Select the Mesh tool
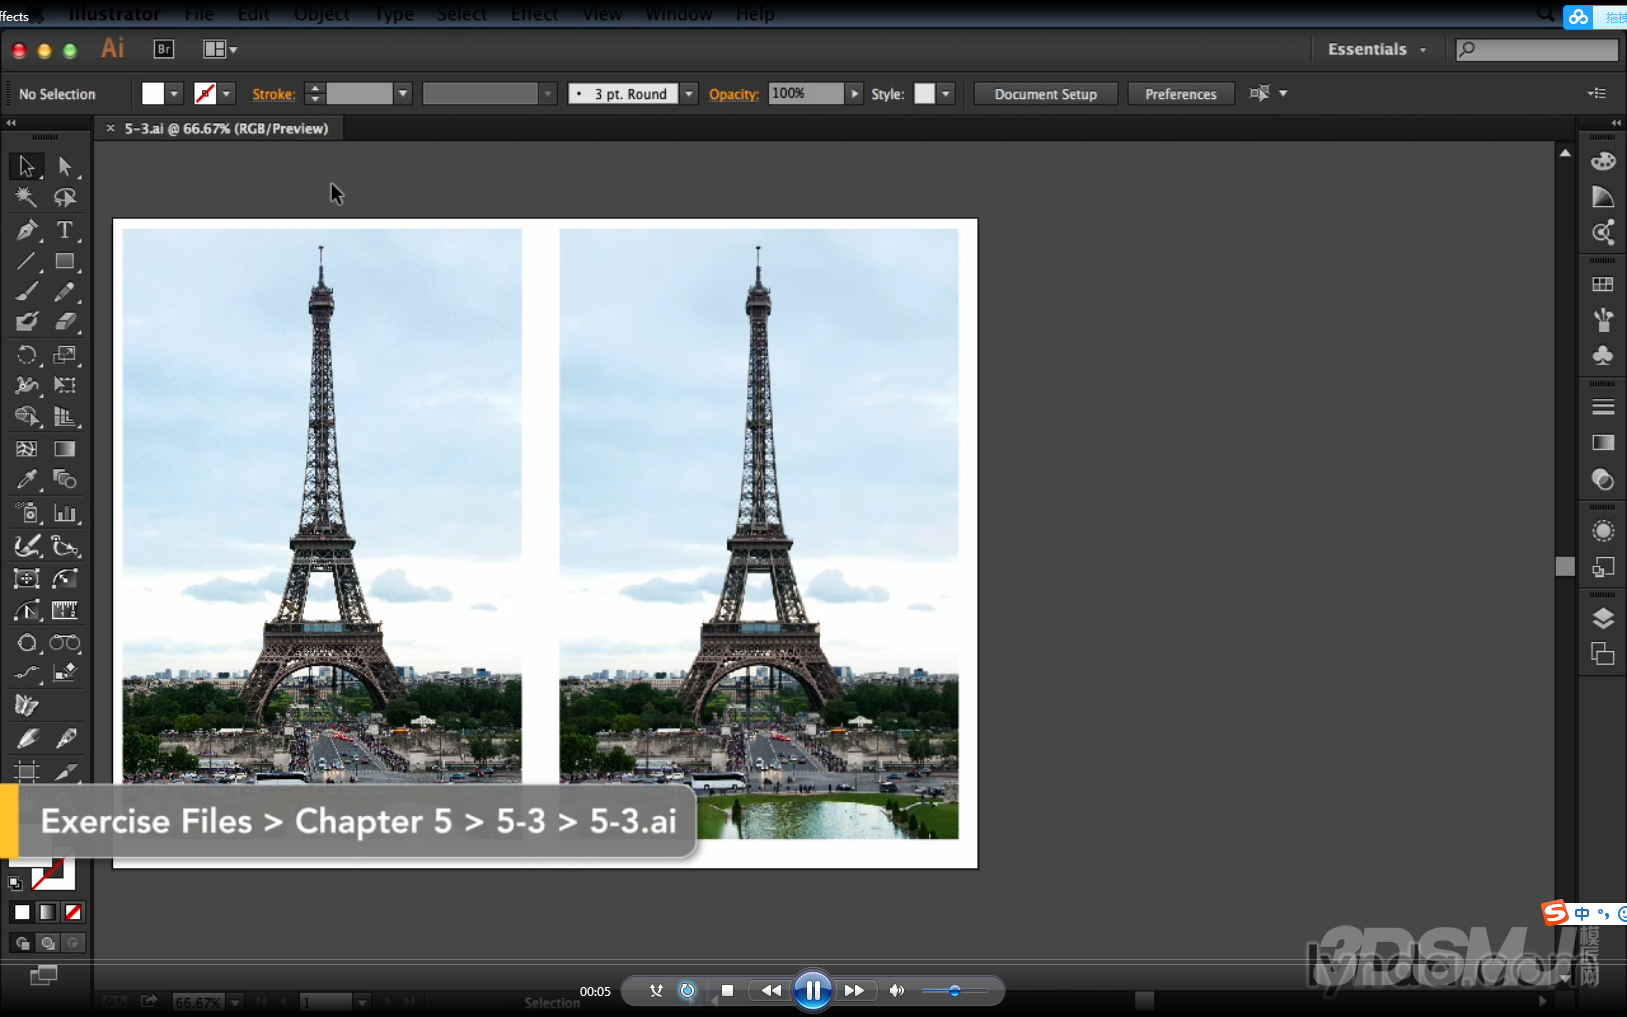 26,449
